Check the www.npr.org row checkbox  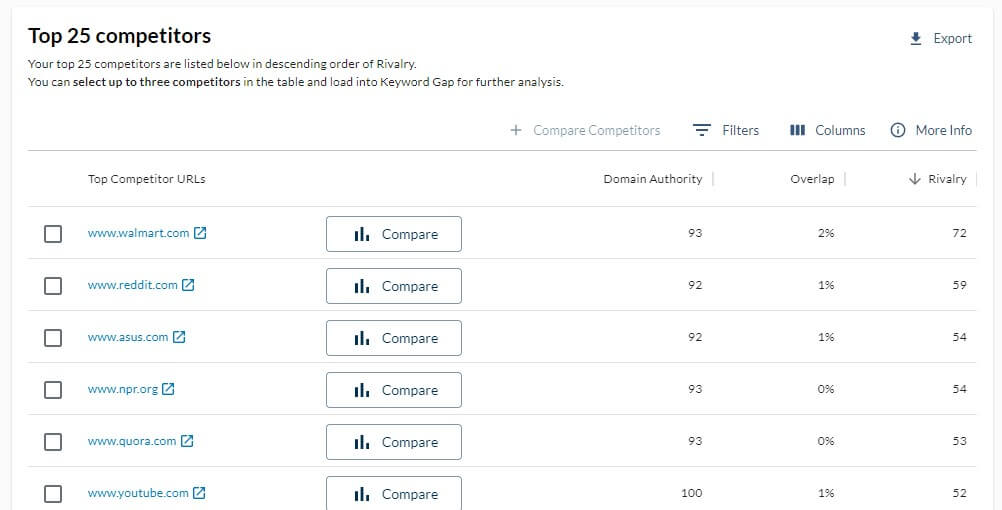[x=53, y=390]
